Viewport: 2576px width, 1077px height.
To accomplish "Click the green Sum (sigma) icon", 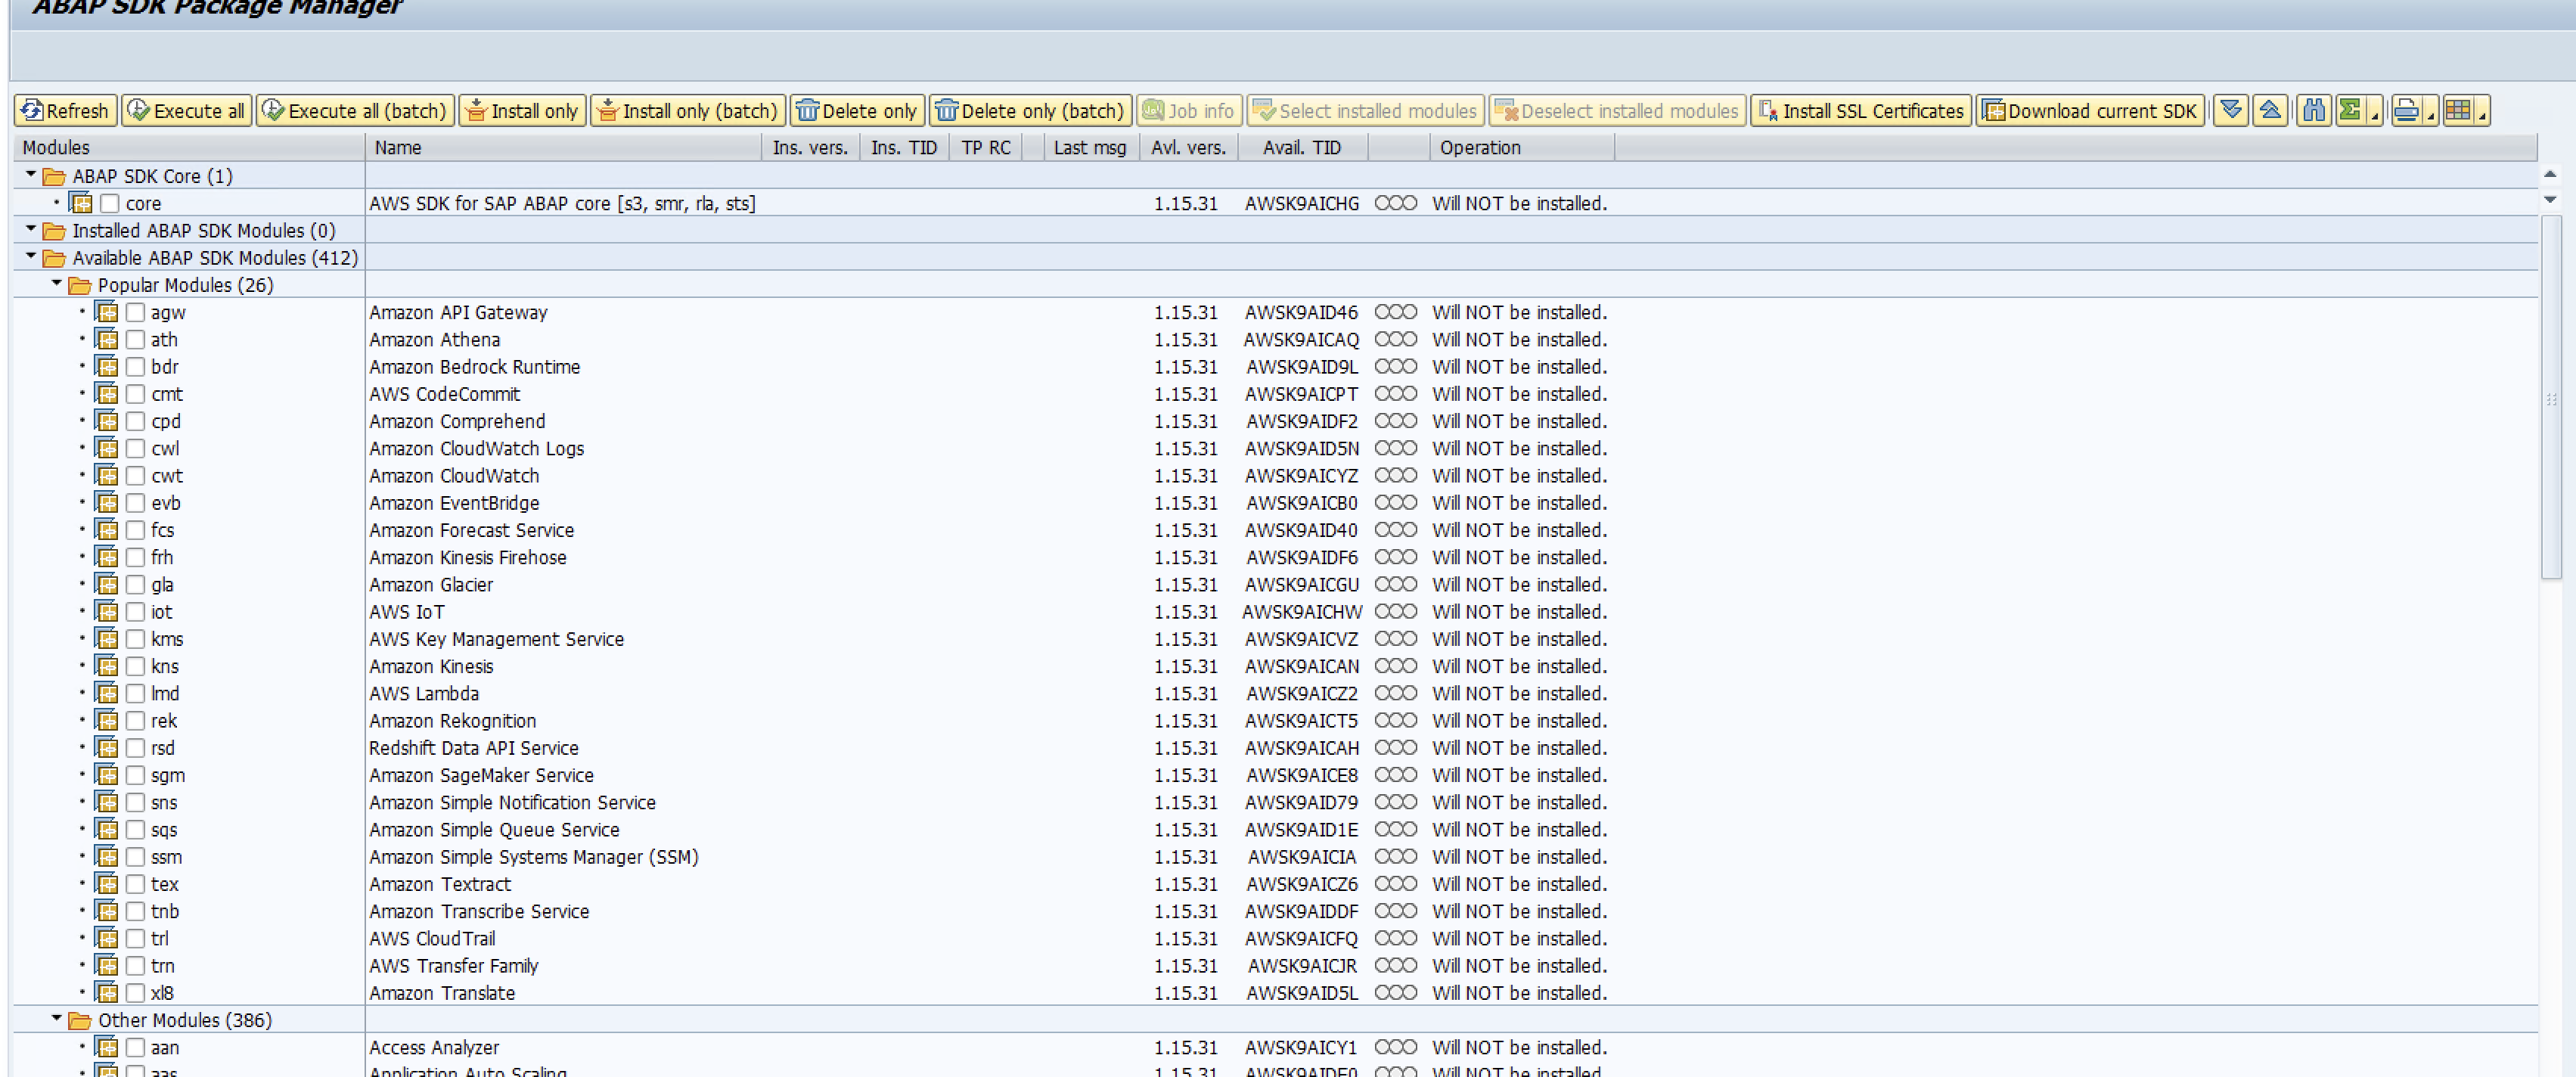I will click(2350, 110).
